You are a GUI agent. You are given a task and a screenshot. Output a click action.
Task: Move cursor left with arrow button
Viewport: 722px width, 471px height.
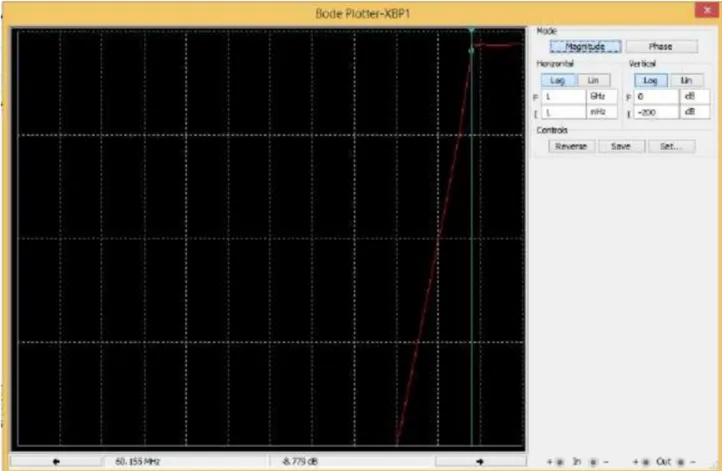56,461
